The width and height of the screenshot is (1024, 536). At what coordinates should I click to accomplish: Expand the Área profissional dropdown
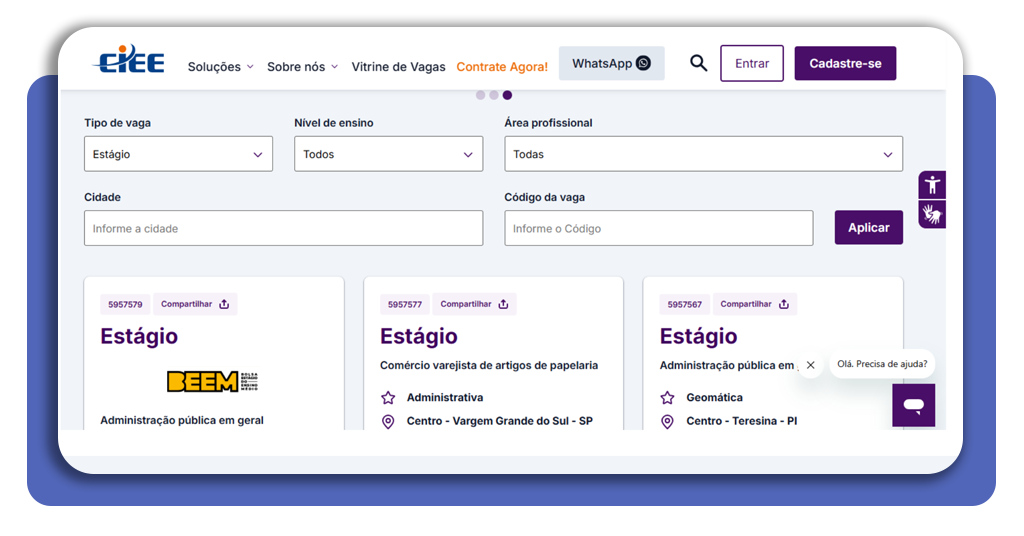[x=703, y=154]
